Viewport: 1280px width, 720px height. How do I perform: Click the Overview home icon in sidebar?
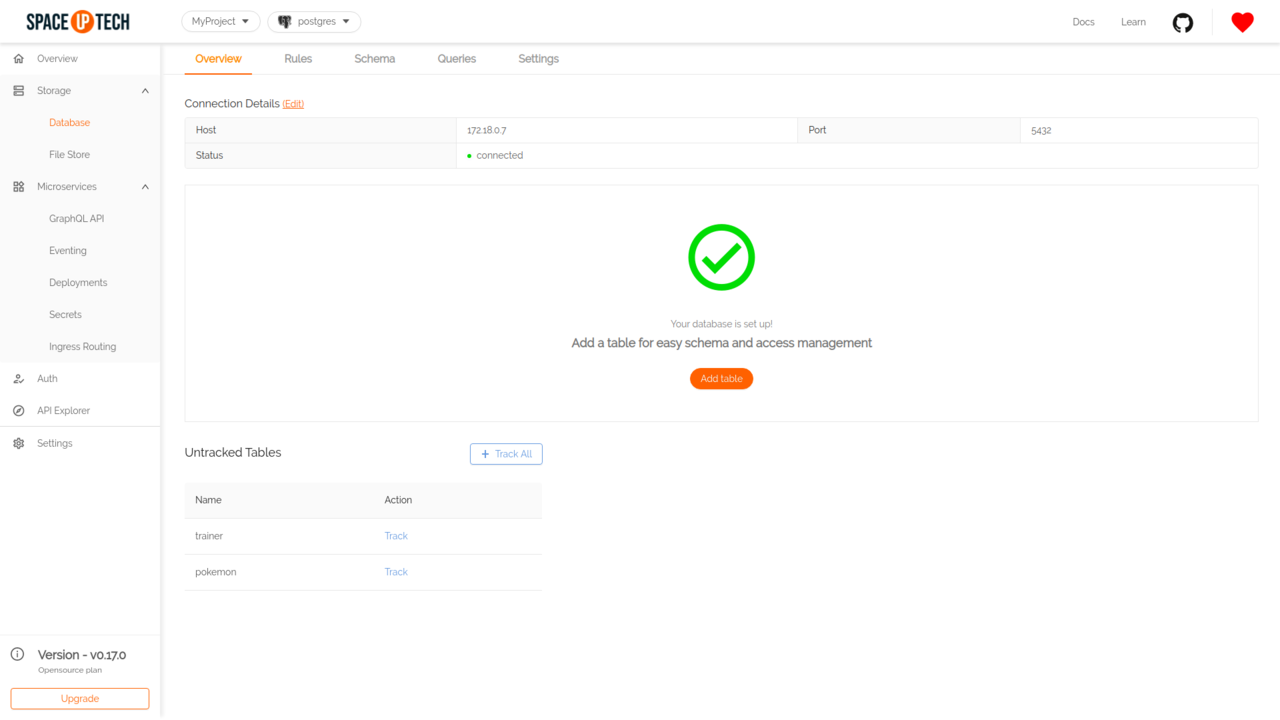18,59
